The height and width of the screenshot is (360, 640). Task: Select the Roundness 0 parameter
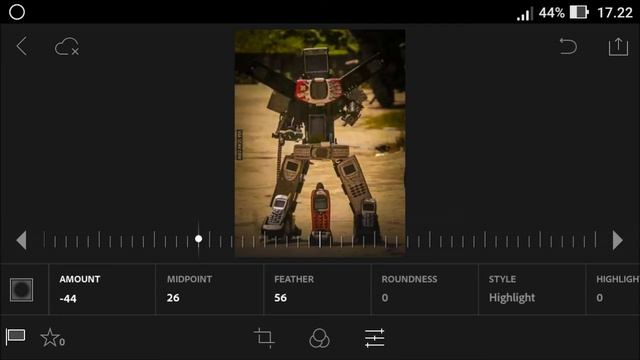coord(424,289)
